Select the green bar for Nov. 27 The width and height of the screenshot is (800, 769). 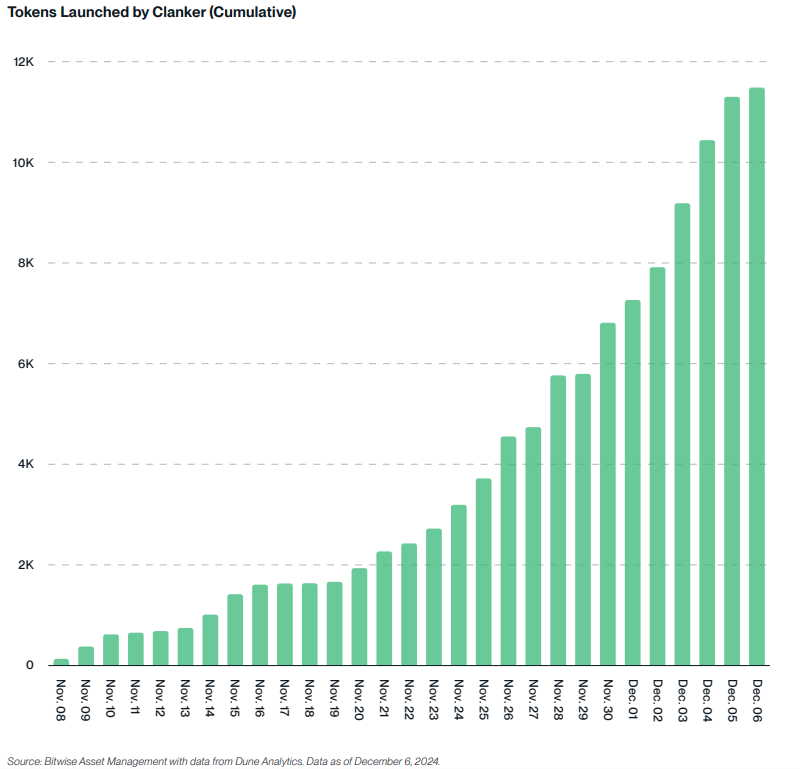533,546
